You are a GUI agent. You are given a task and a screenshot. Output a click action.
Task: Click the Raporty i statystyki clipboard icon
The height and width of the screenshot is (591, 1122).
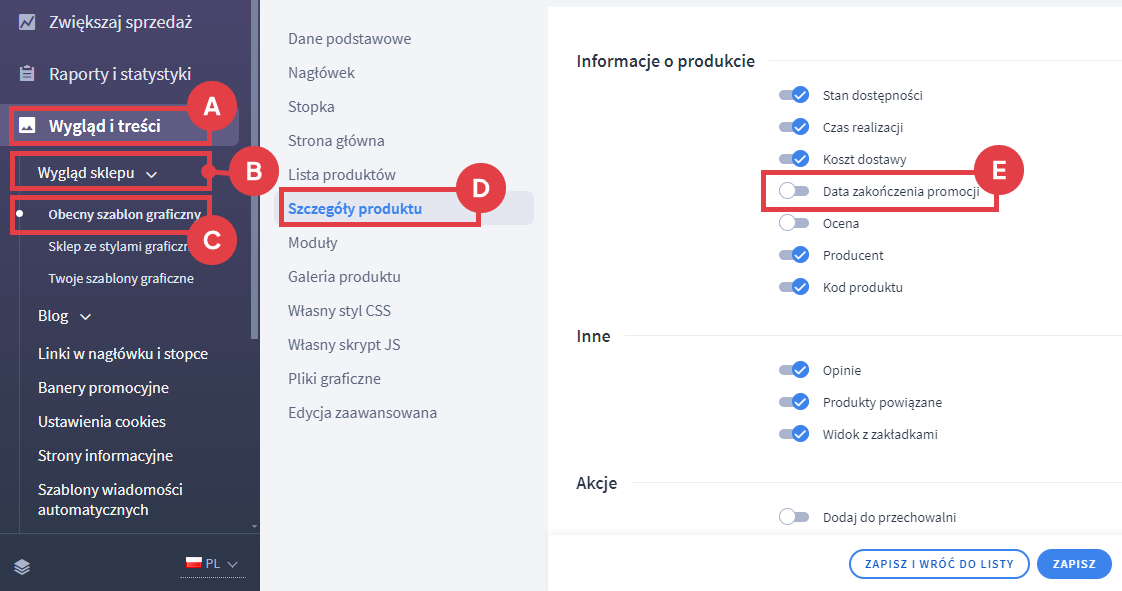(x=27, y=73)
